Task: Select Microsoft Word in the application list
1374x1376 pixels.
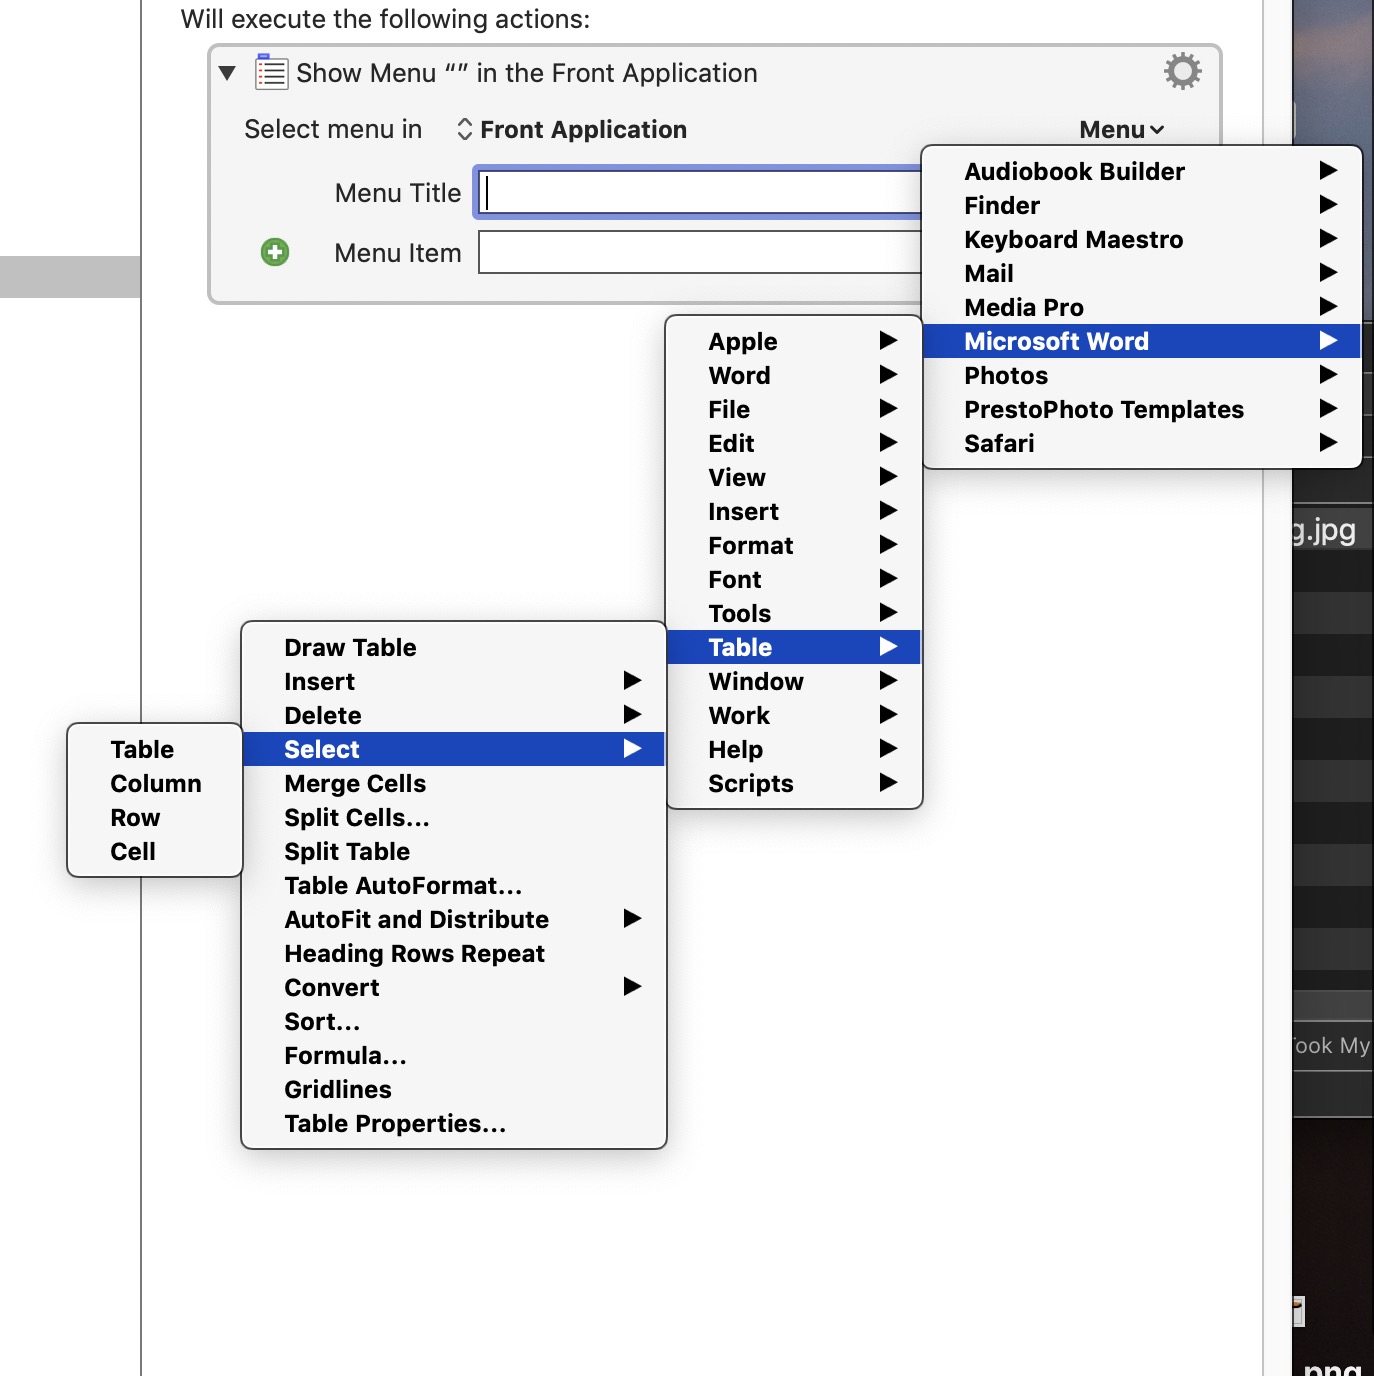Action: (1141, 342)
